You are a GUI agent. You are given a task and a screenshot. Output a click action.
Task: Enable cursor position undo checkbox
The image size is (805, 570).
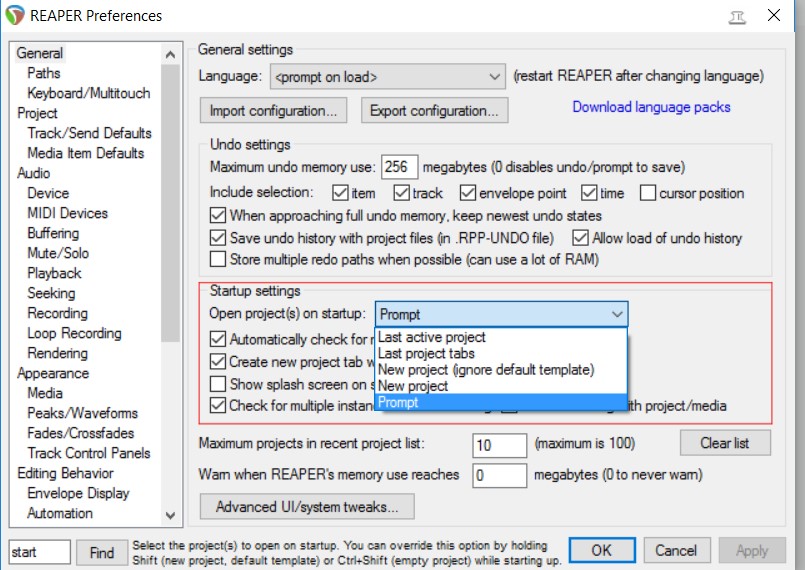[x=648, y=193]
